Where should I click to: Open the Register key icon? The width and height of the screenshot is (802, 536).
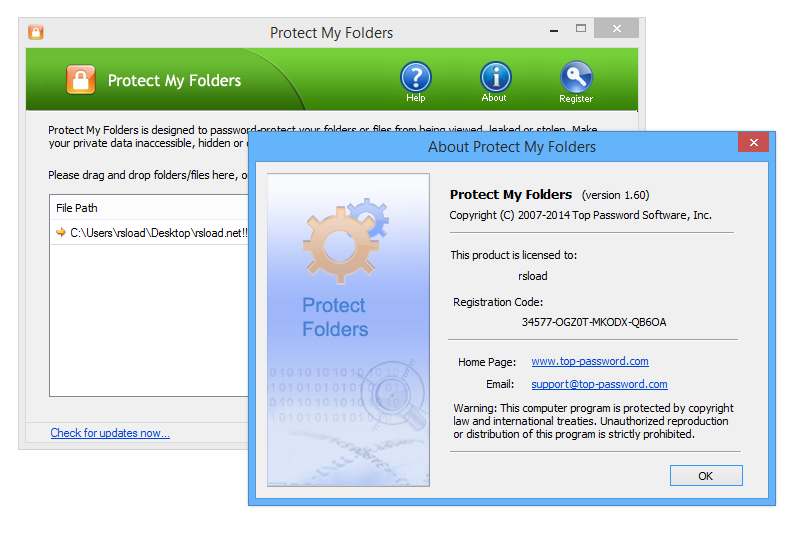tap(576, 82)
